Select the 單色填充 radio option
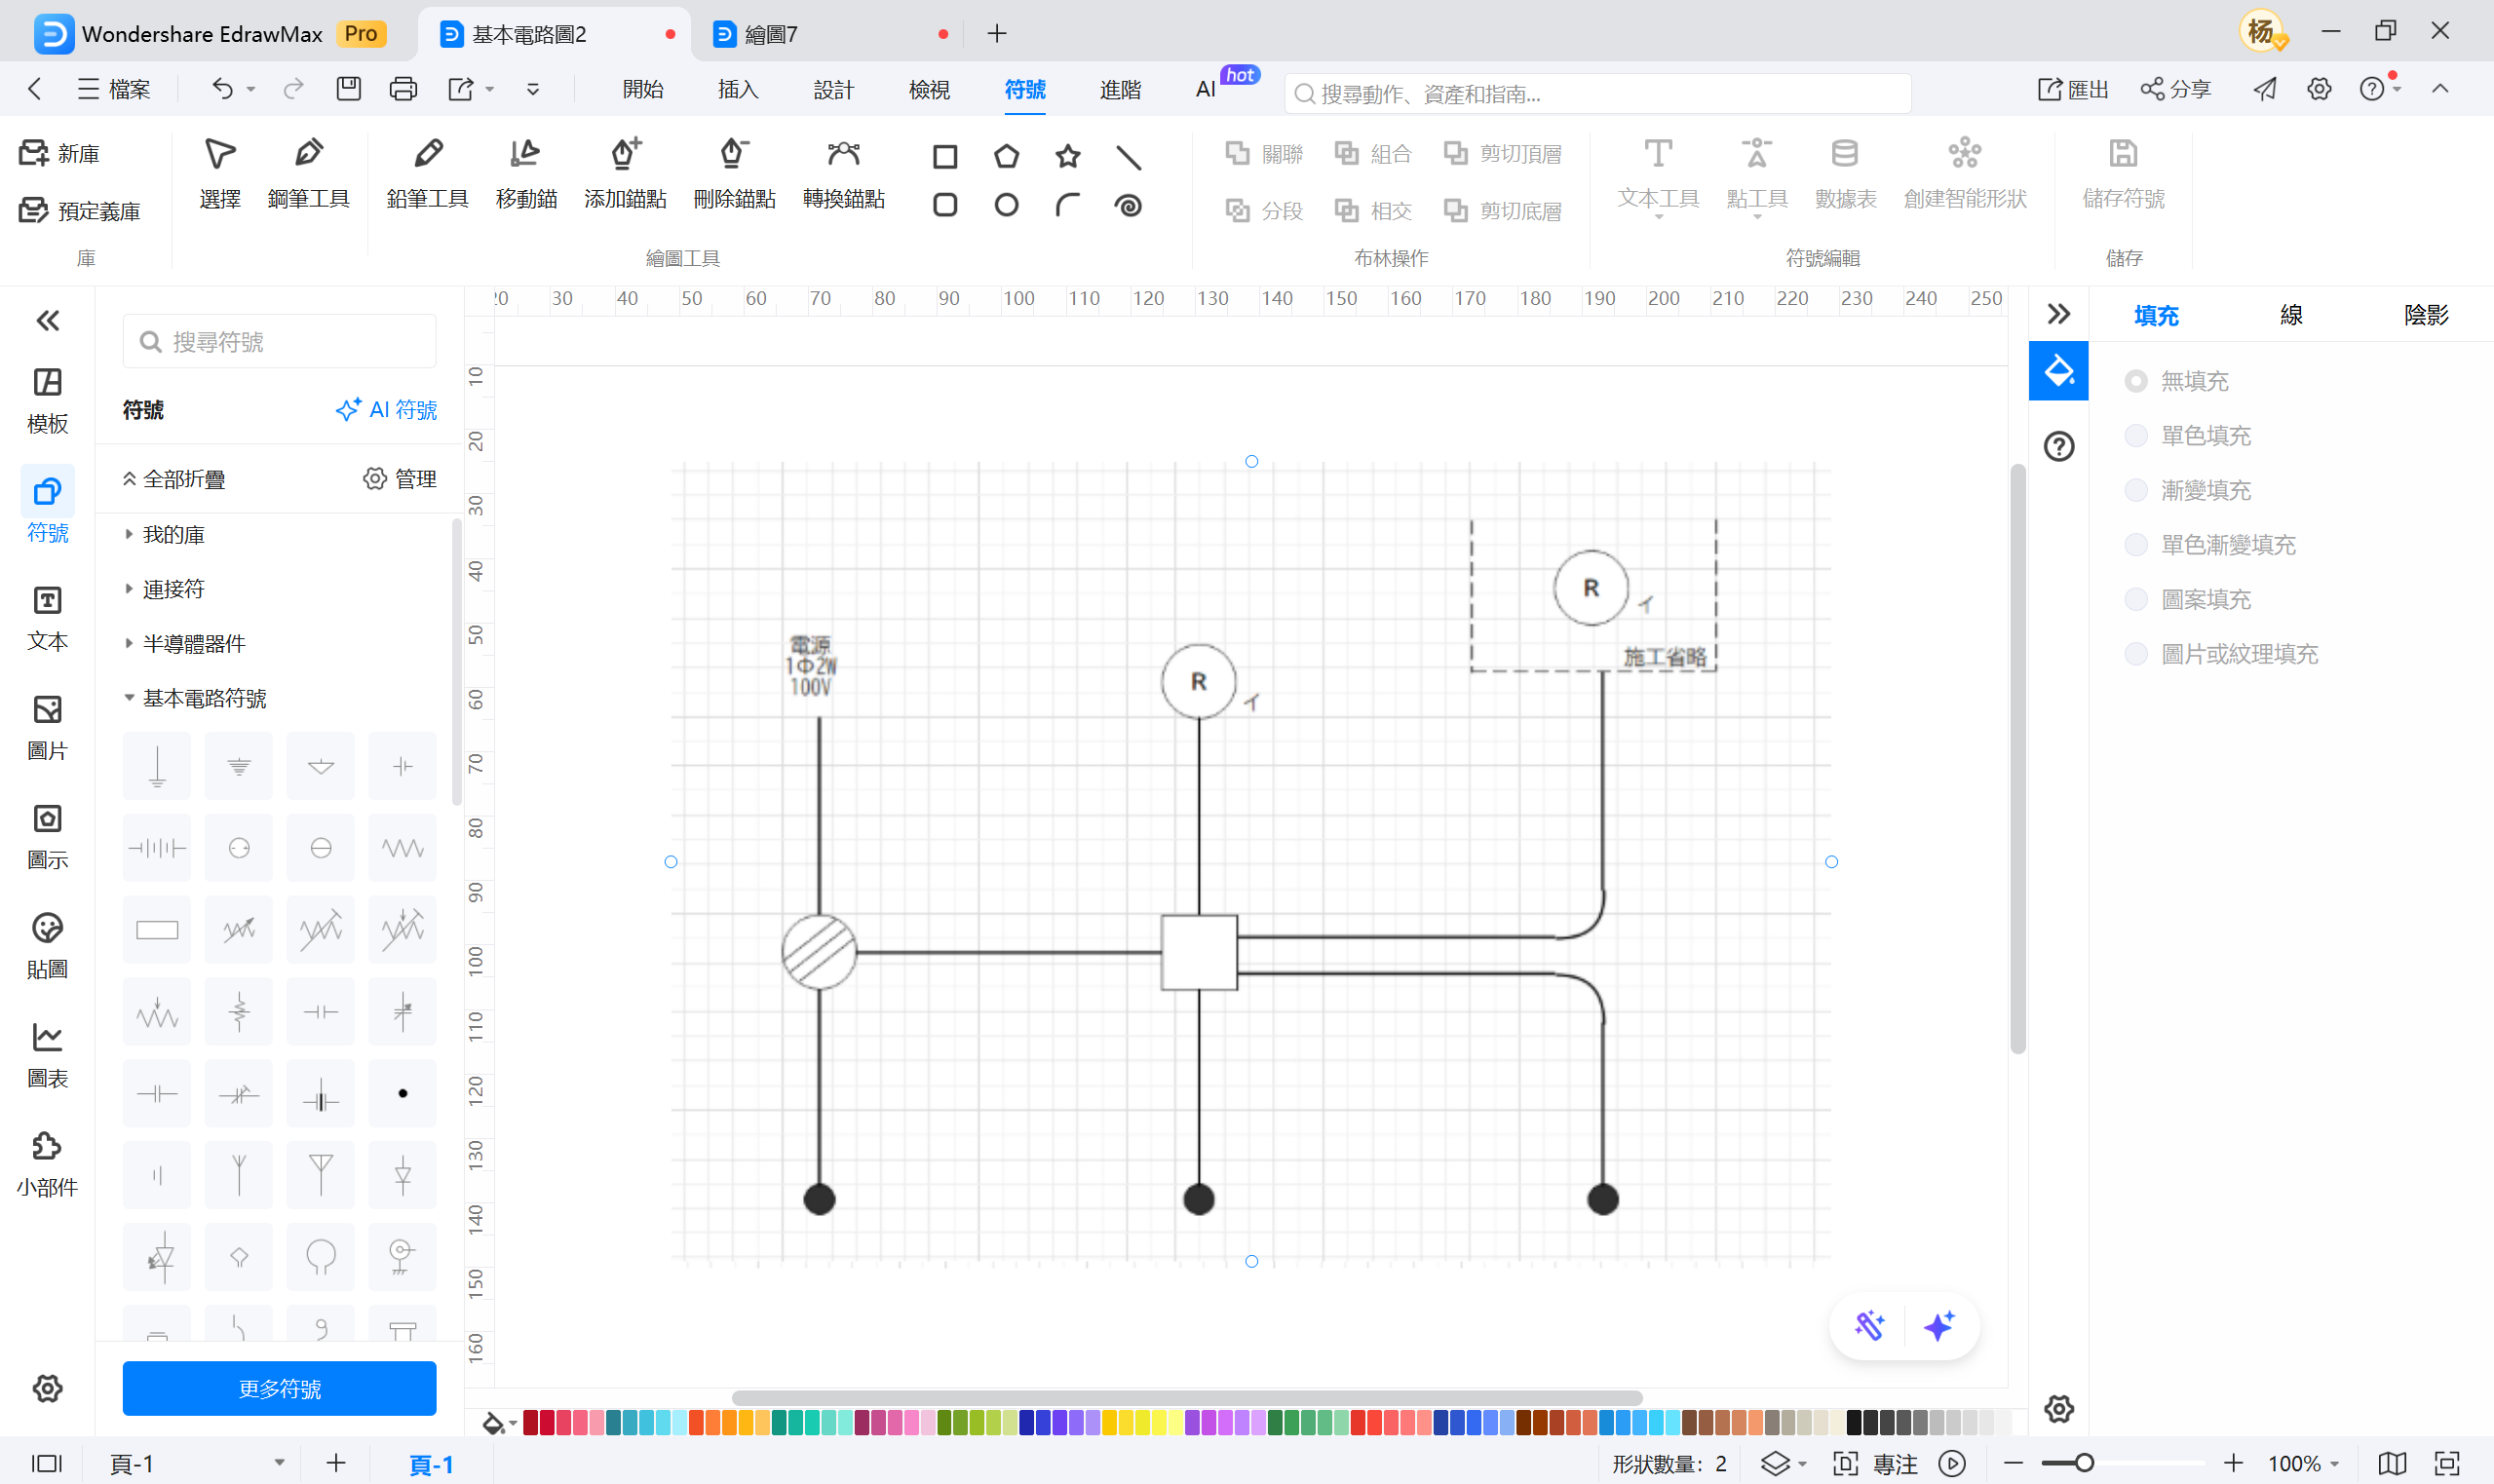The width and height of the screenshot is (2494, 1484). tap(2136, 435)
